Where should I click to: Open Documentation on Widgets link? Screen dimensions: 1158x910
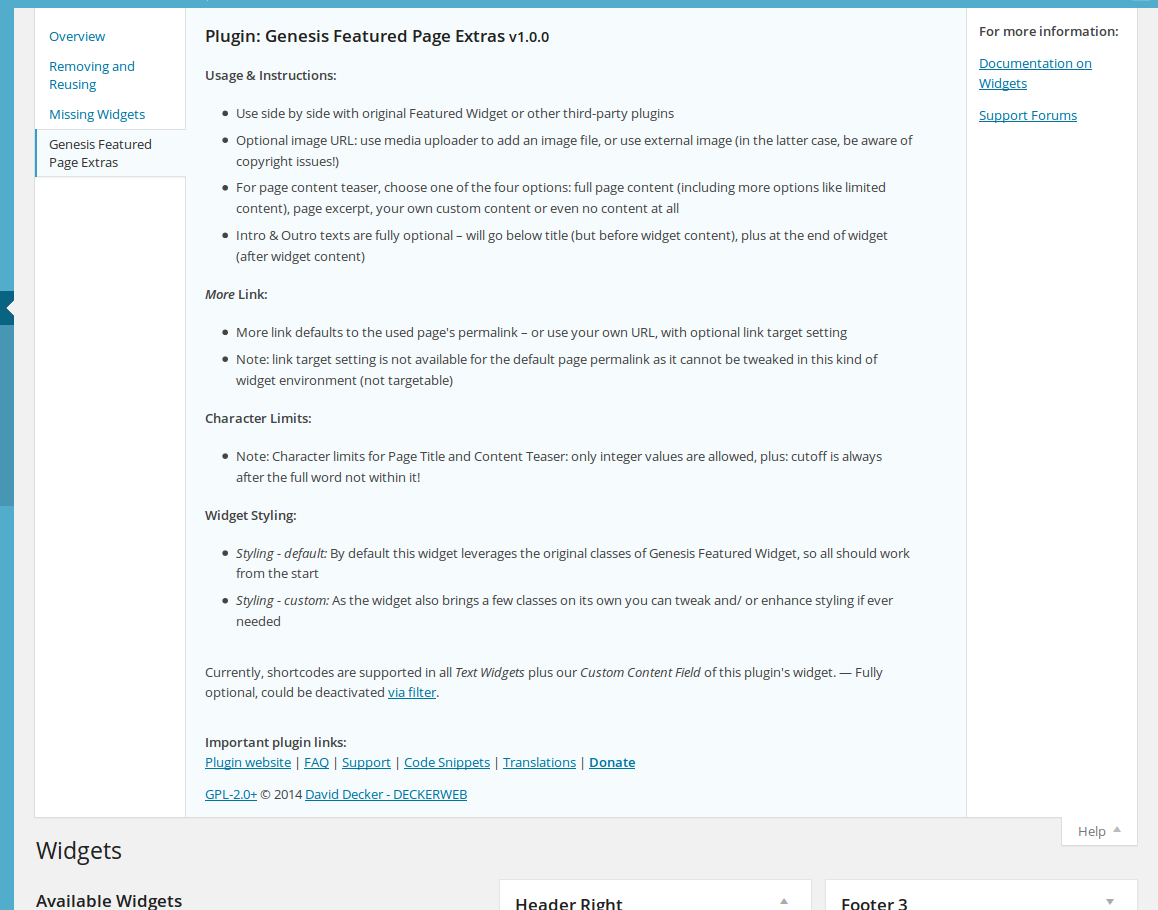(1035, 73)
